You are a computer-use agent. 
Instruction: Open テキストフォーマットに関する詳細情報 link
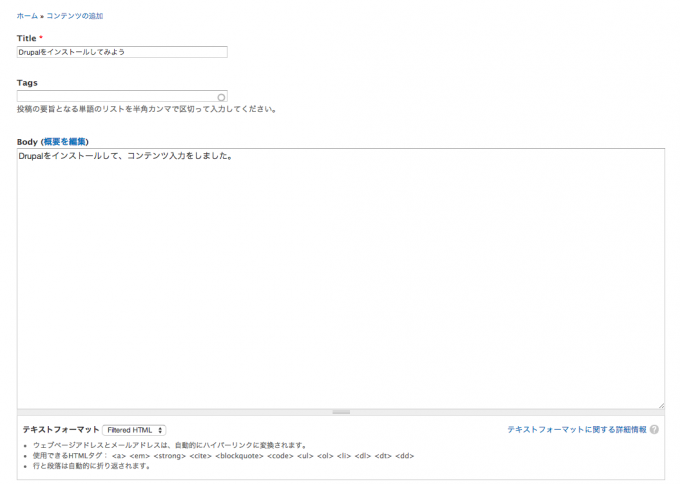(576, 429)
